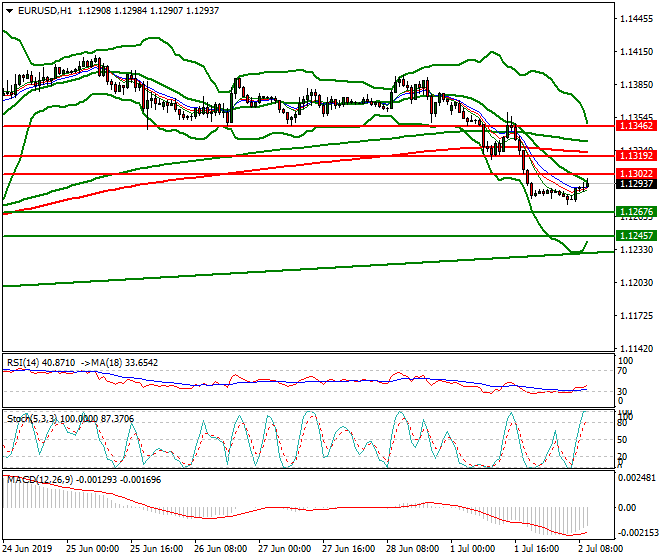Click the 25 Jun 00:00 time axis label
Screen dimensions: 660x560
pos(93,549)
